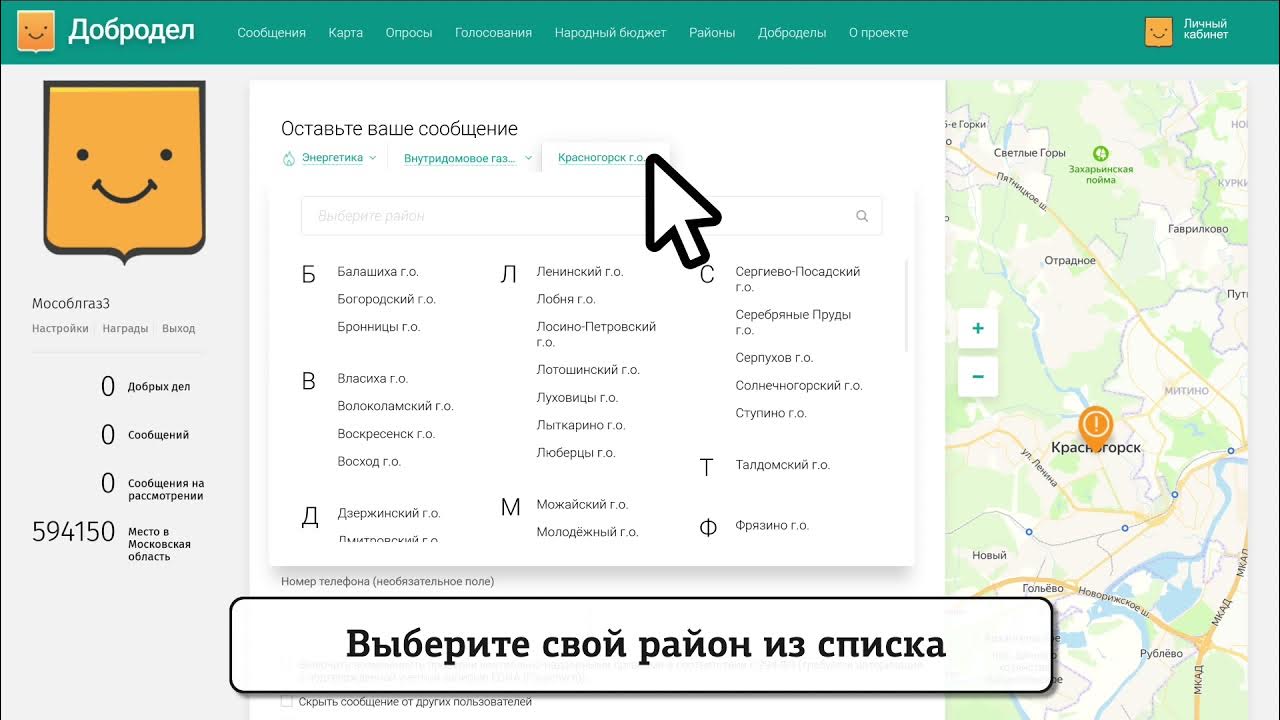This screenshot has height=720, width=1280.
Task: Select Лобня г.о. from the list
Action: (566, 299)
